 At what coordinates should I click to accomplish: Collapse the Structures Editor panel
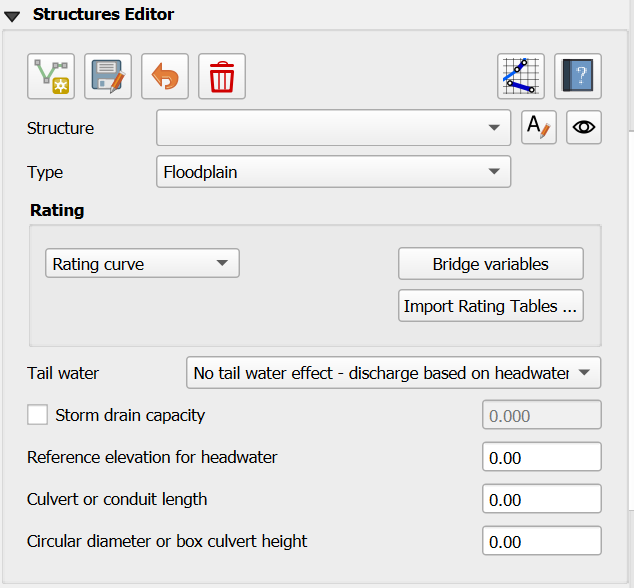pos(12,15)
